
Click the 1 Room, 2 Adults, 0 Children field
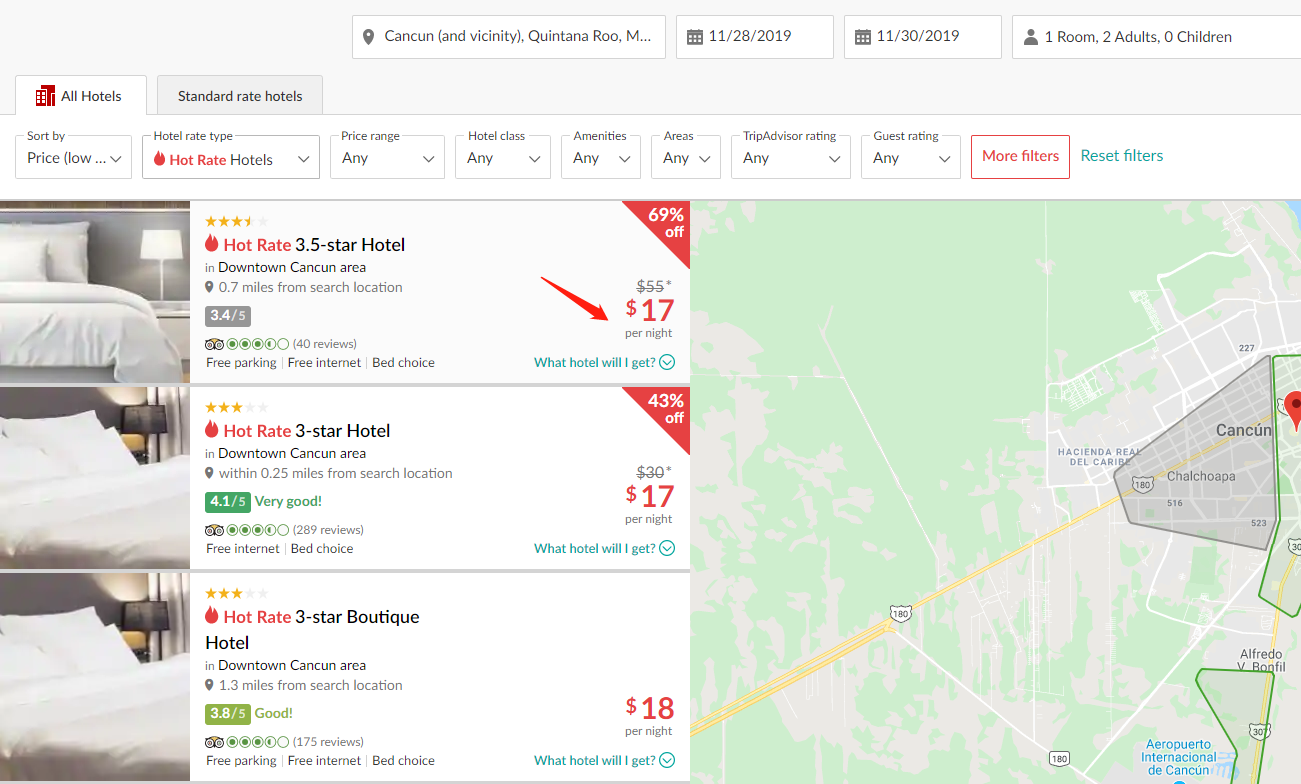click(1156, 37)
